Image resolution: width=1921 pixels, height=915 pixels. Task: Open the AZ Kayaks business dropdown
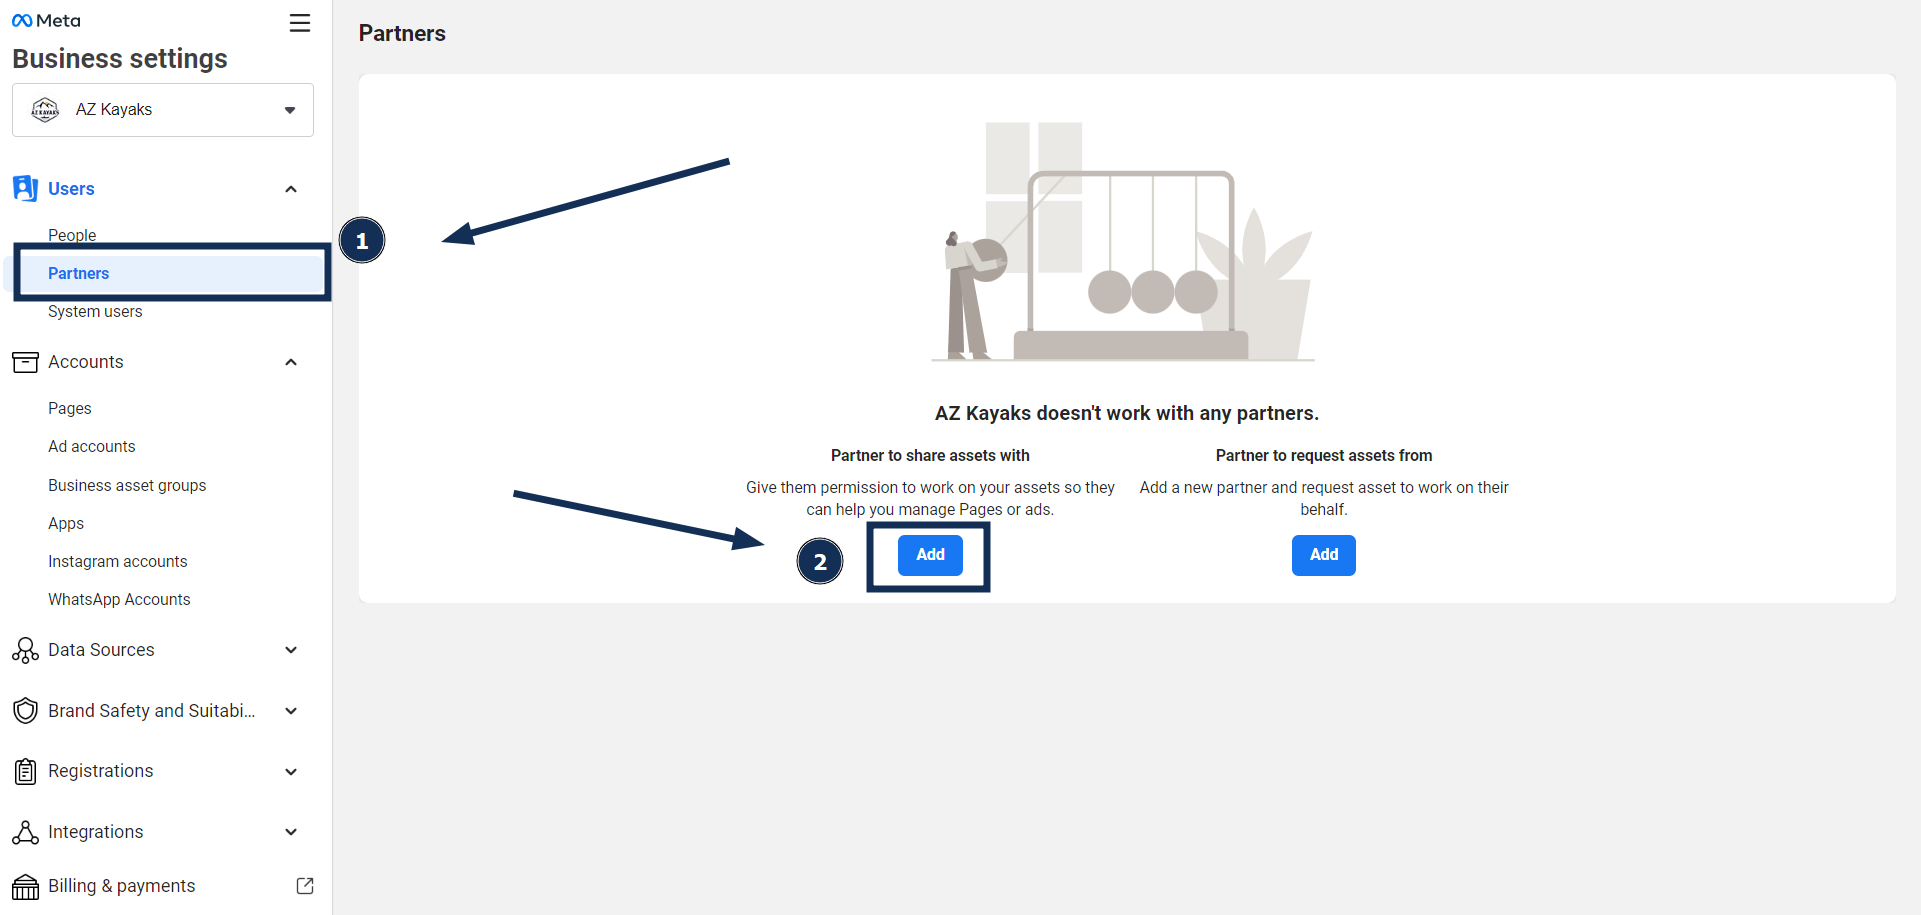tap(163, 110)
